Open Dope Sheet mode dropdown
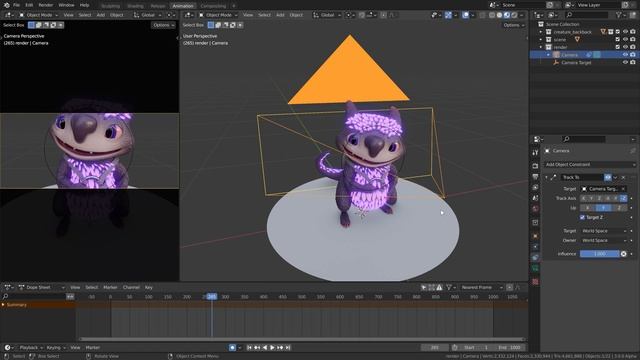 pos(41,287)
